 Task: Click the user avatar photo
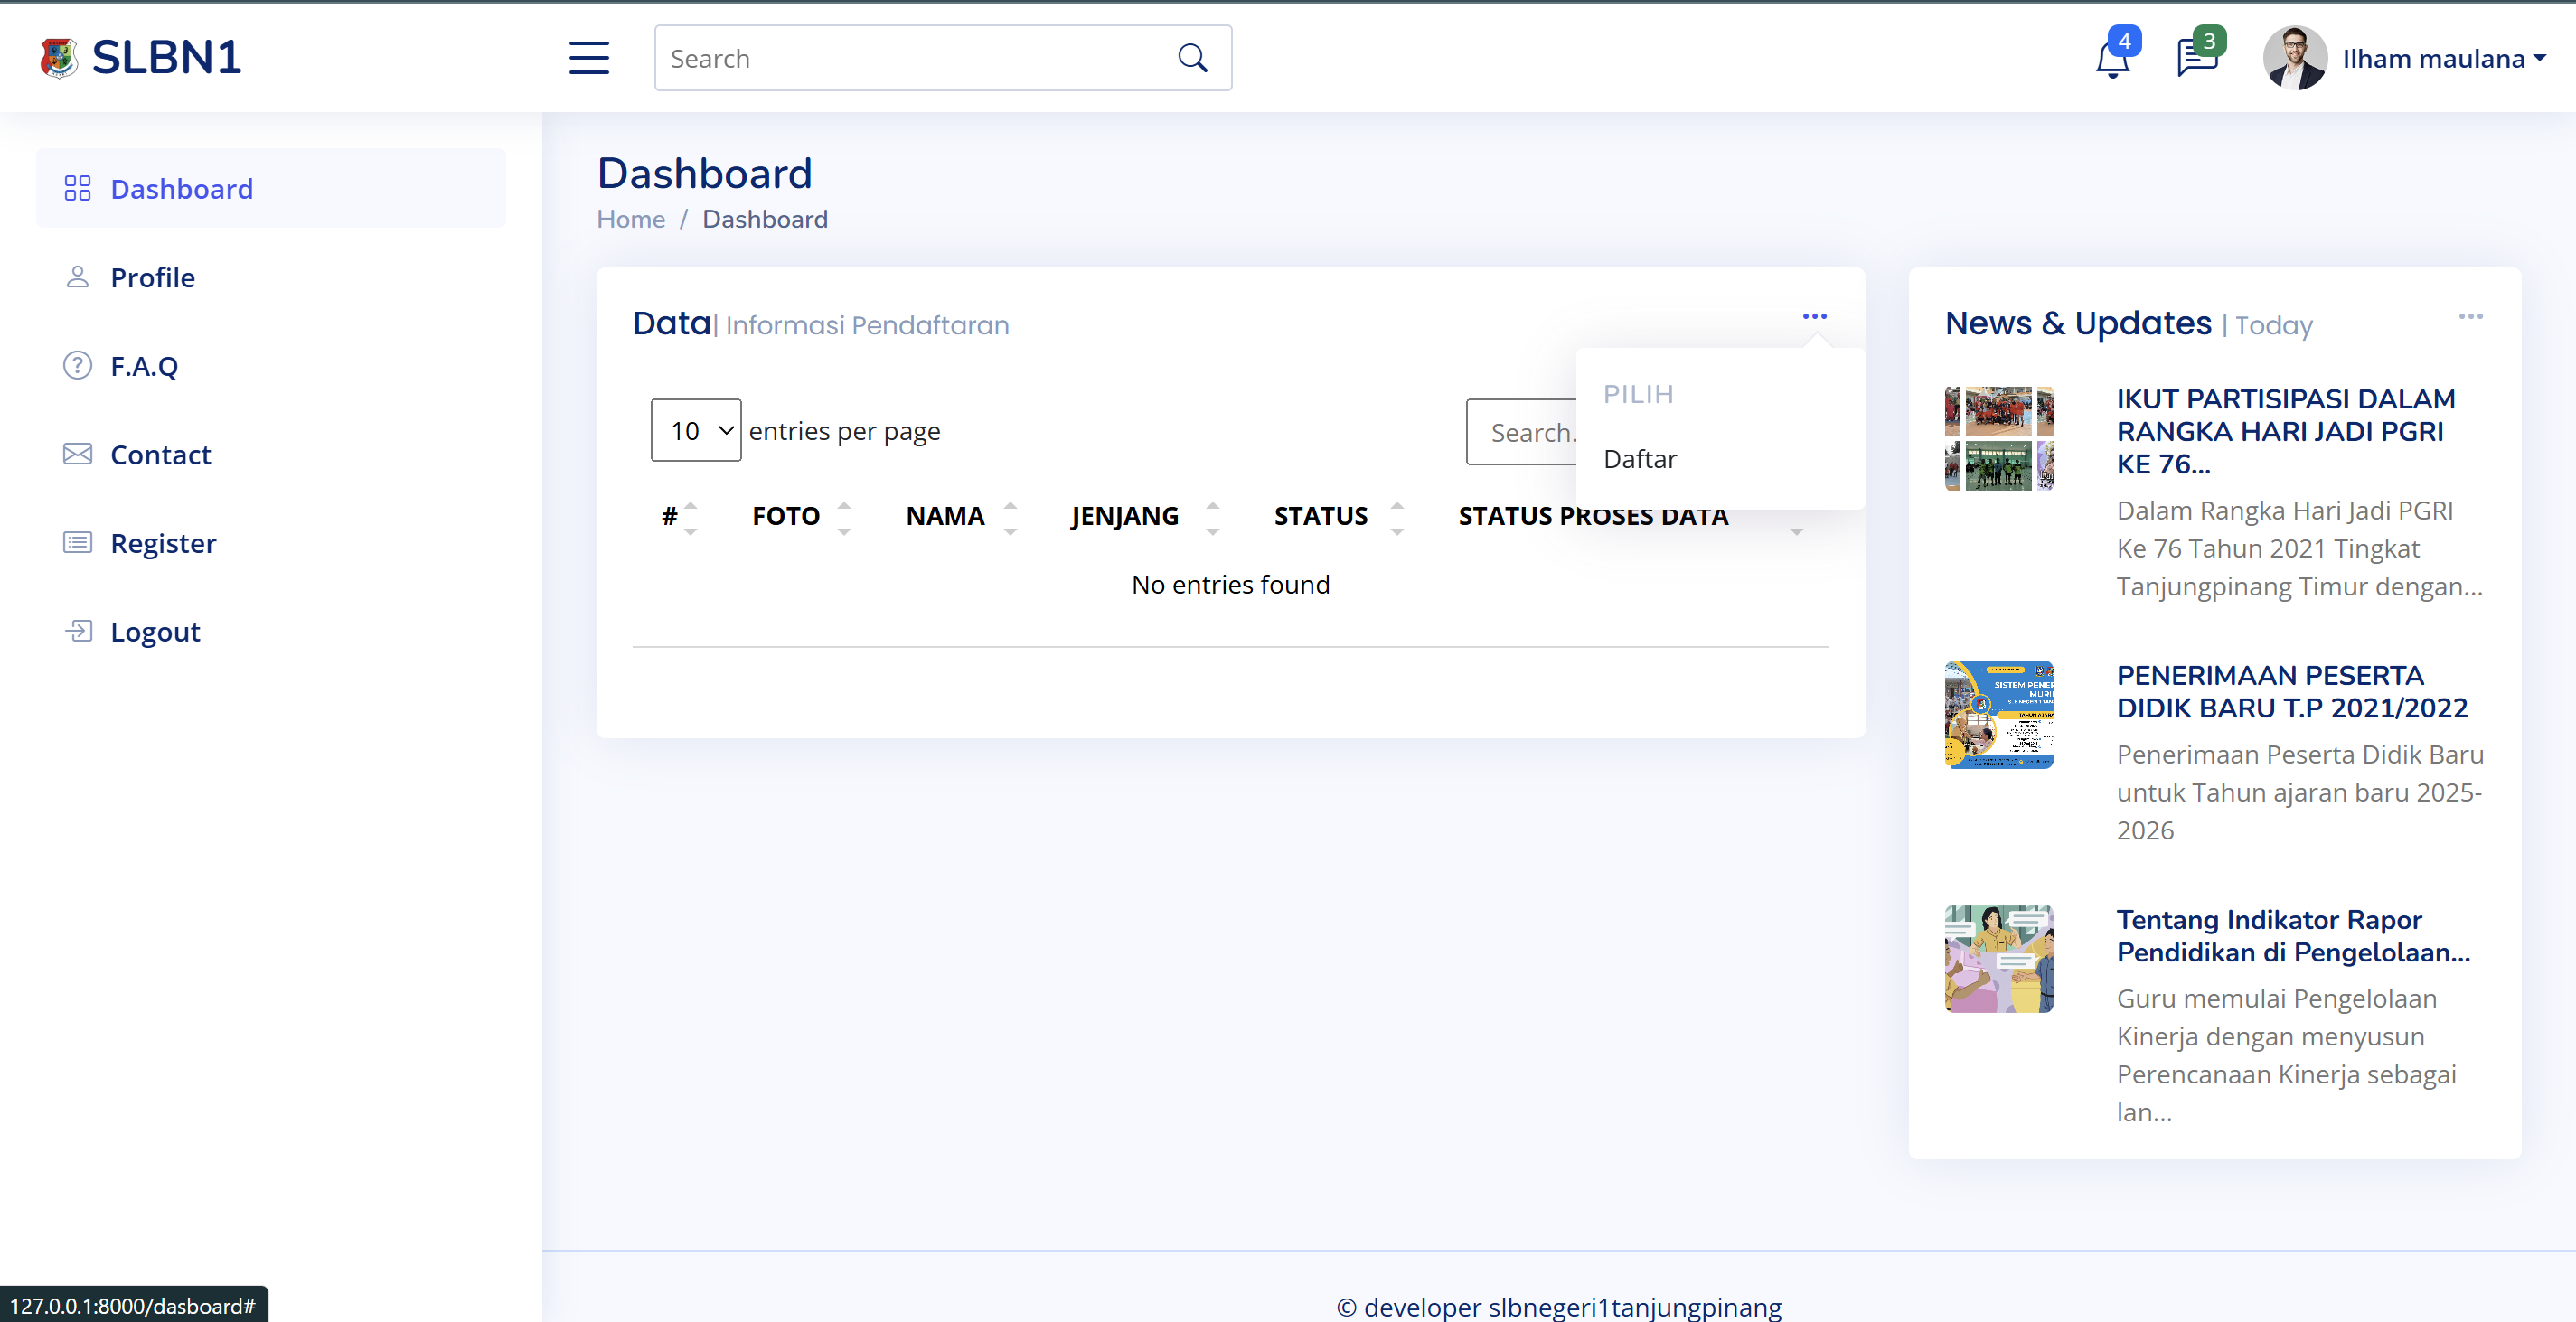pyautogui.click(x=2294, y=58)
